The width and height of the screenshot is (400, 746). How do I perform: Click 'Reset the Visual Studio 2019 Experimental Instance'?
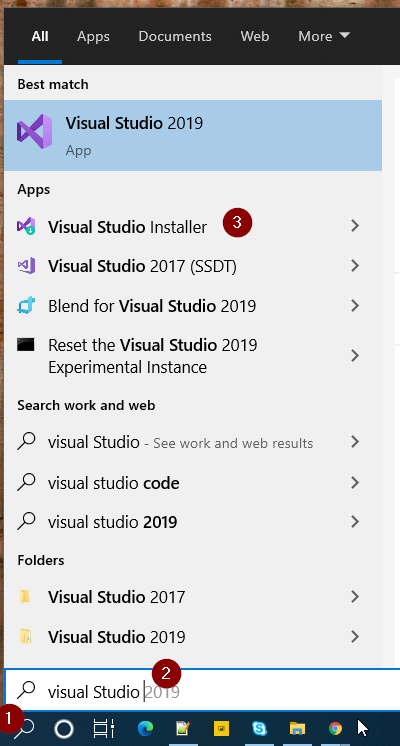pyautogui.click(x=153, y=356)
